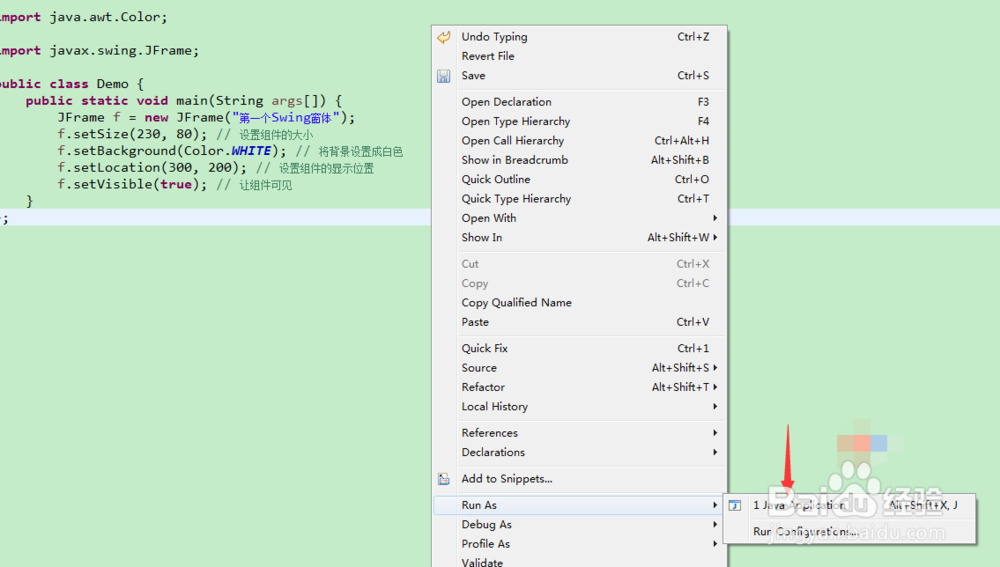Open Declaration from the context menu
The width and height of the screenshot is (1000, 567).
coord(580,102)
